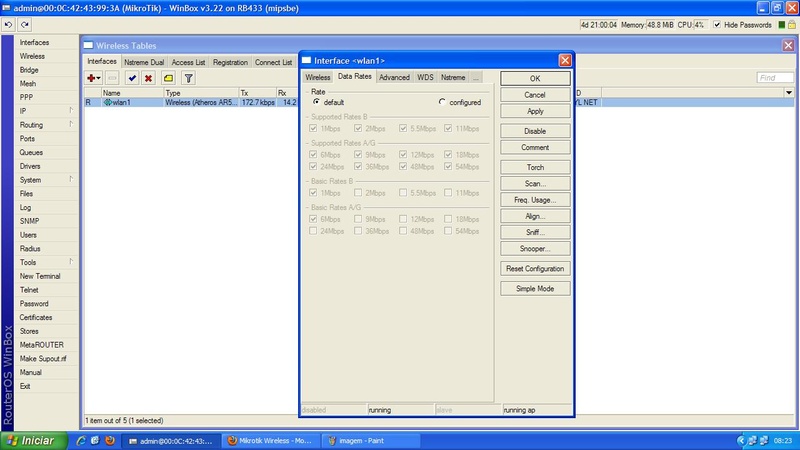Switch to the Nstreme tab in dialog
800x450 pixels.
coord(453,78)
